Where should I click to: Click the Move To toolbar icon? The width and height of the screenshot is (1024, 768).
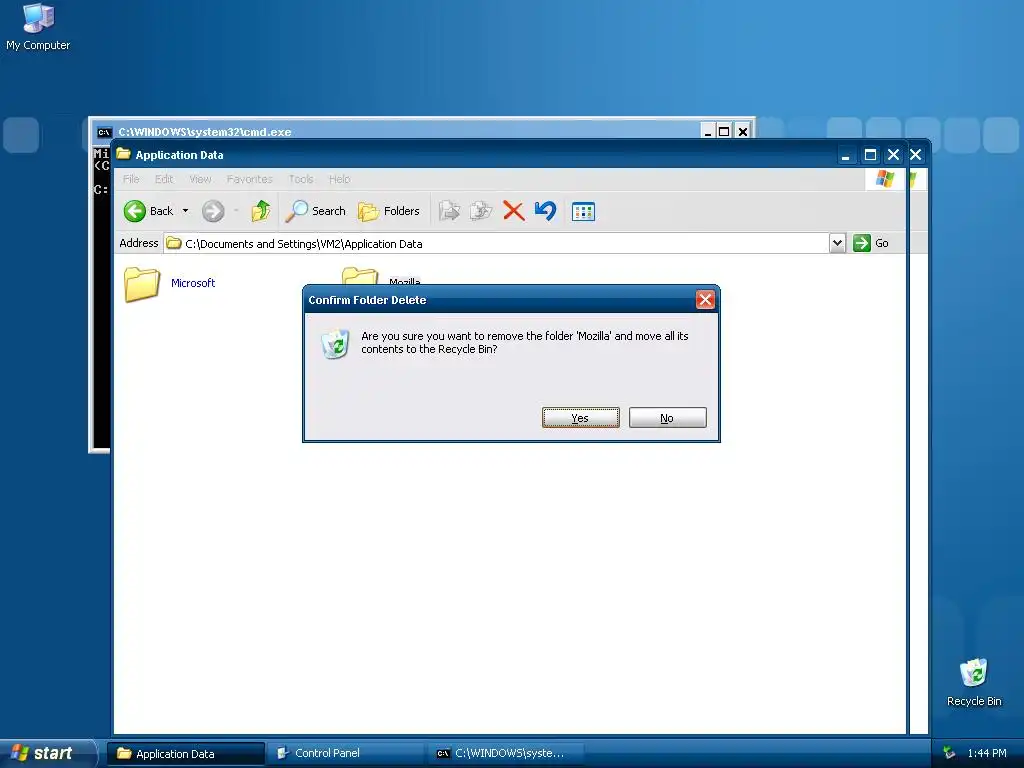[x=449, y=211]
